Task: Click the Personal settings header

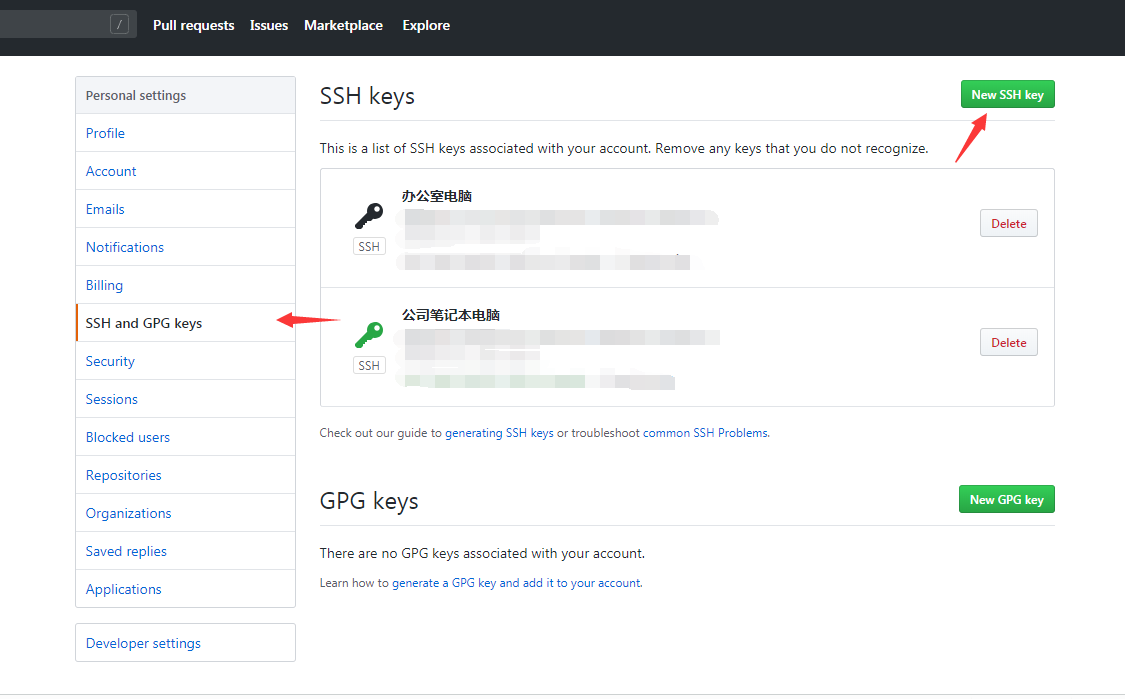Action: pos(185,95)
